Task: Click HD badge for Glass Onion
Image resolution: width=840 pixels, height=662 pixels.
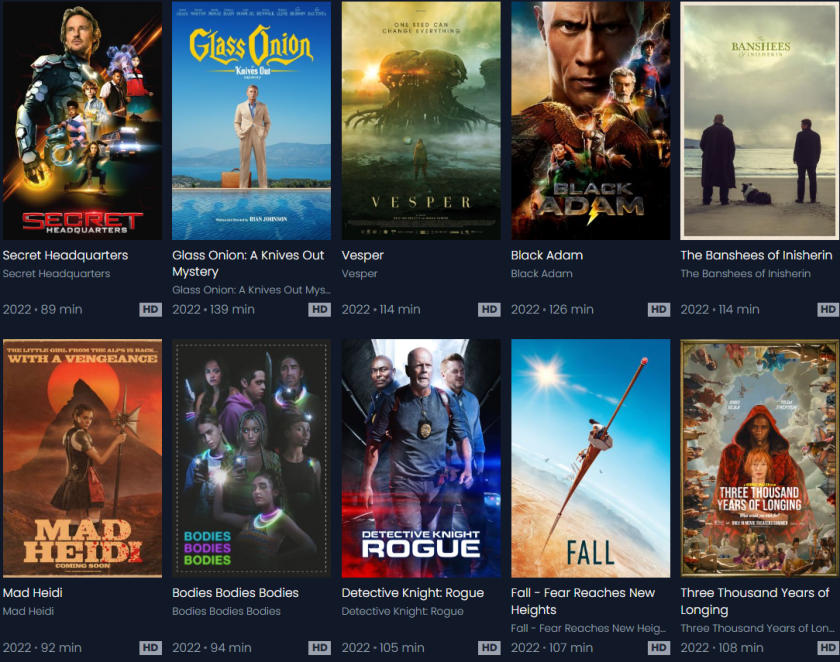Action: [320, 310]
